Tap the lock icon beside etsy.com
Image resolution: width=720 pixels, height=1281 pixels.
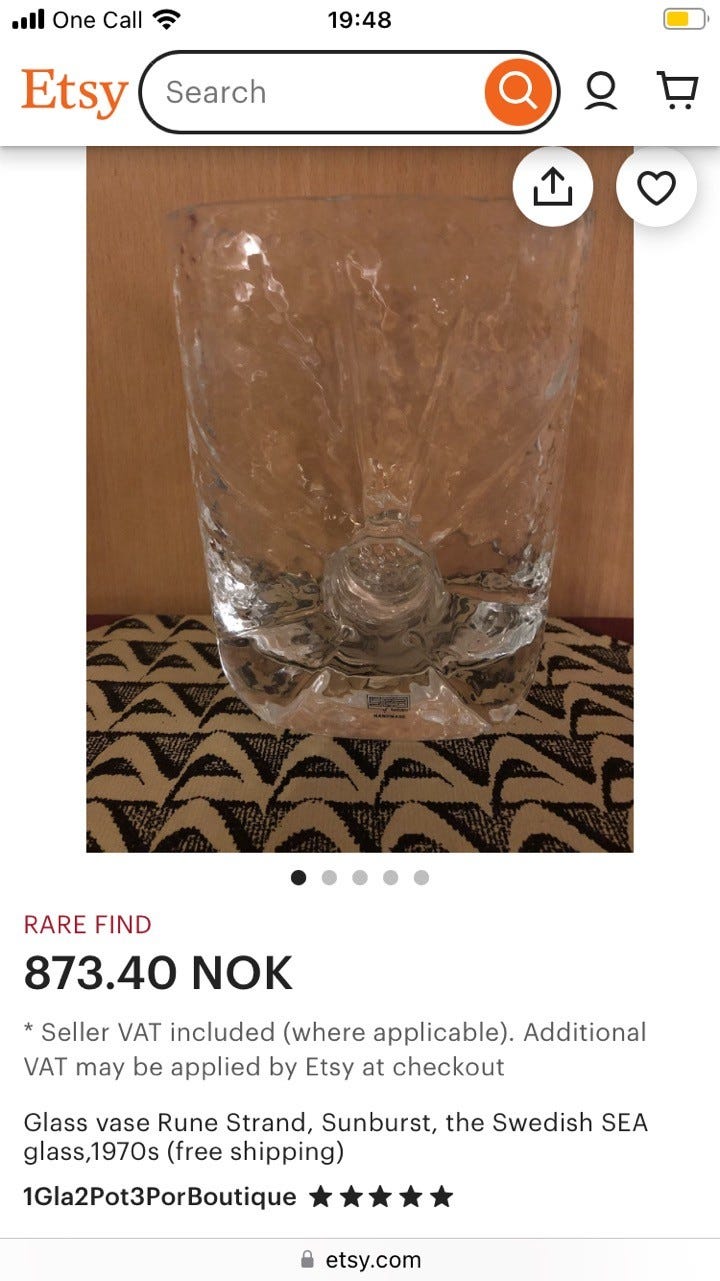308,1260
